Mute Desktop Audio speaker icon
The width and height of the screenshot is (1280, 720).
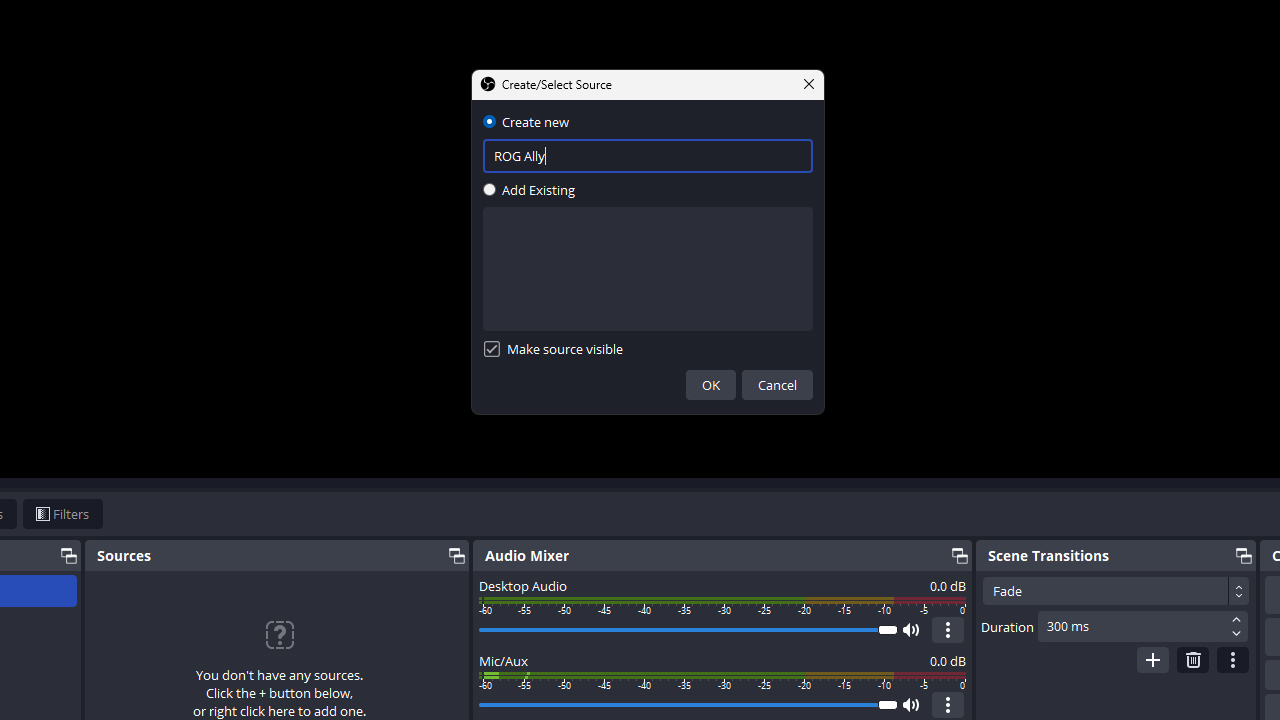911,630
